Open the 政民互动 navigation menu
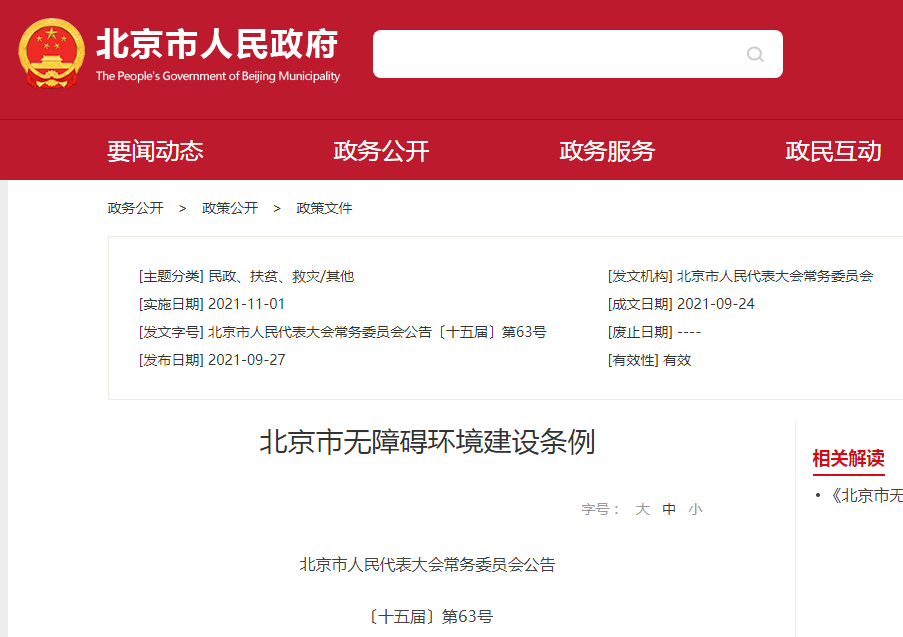This screenshot has width=903, height=637. pos(833,151)
